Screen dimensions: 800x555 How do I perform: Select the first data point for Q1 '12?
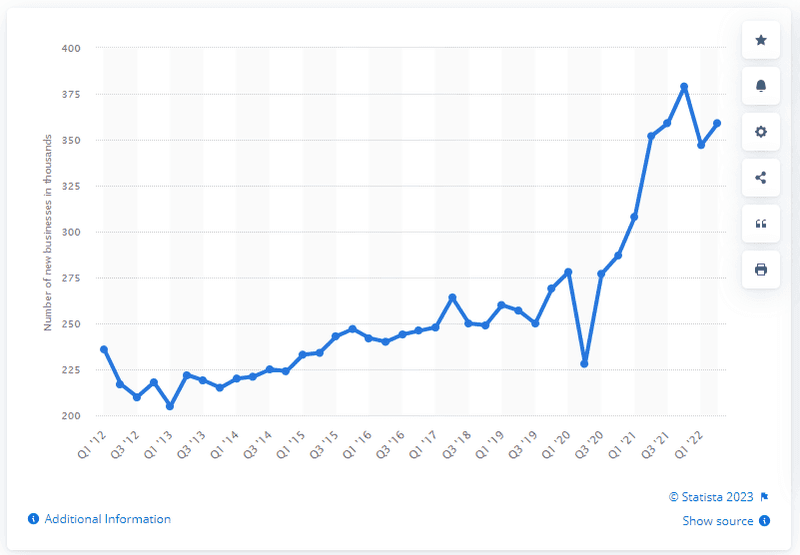(x=104, y=349)
